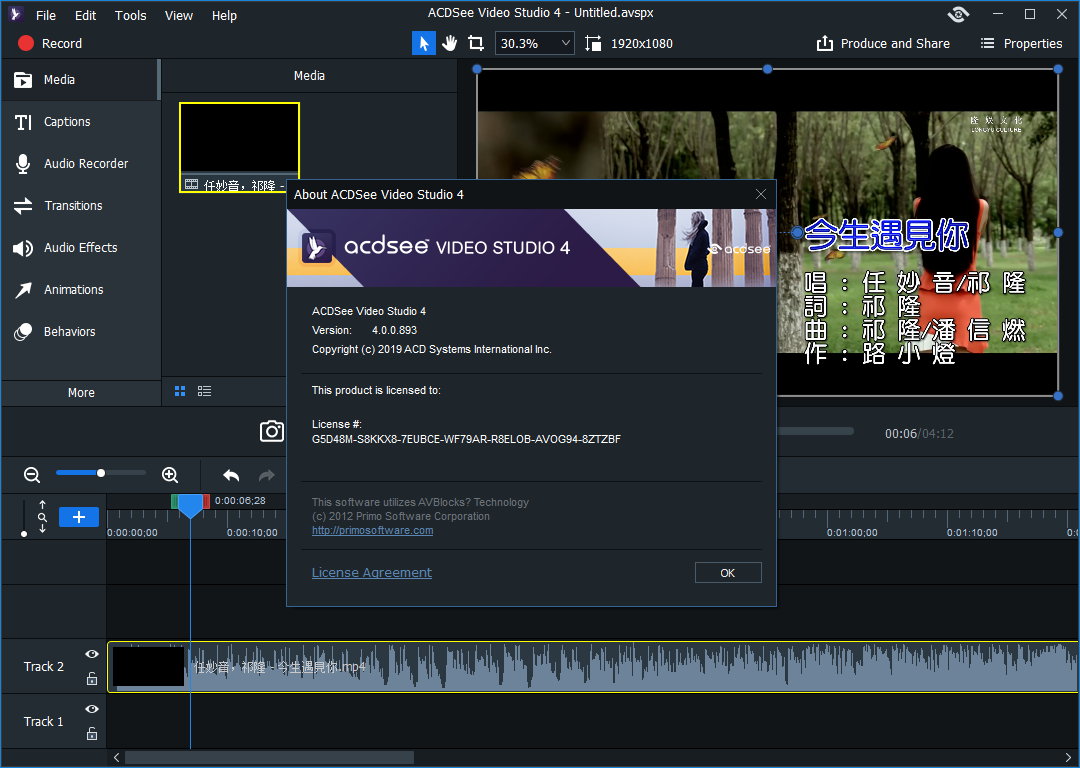Activate the hand pan tool
Image resolution: width=1080 pixels, height=768 pixels.
coord(450,43)
